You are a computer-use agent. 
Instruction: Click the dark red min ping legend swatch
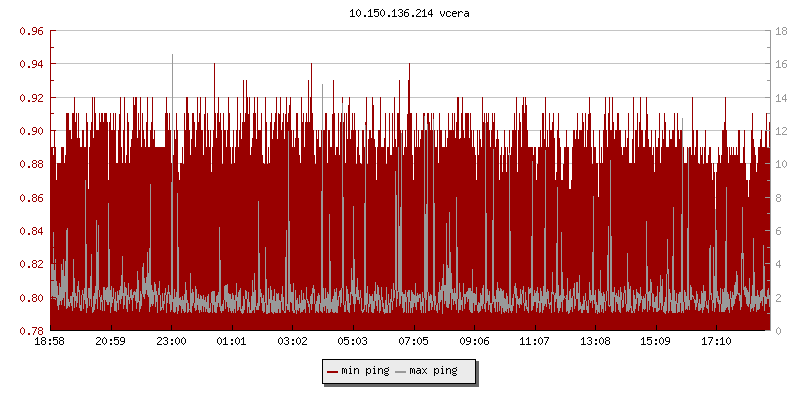[x=332, y=371]
